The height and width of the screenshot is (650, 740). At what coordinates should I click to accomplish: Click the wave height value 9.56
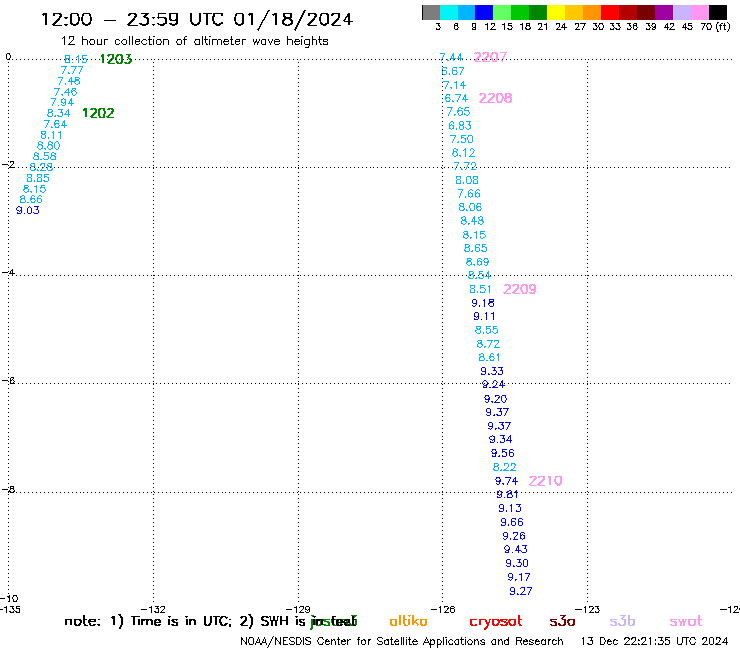click(x=503, y=453)
